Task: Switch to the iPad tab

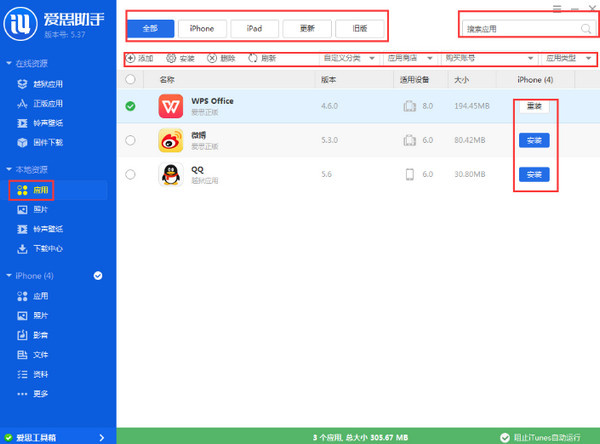Action: [254, 29]
